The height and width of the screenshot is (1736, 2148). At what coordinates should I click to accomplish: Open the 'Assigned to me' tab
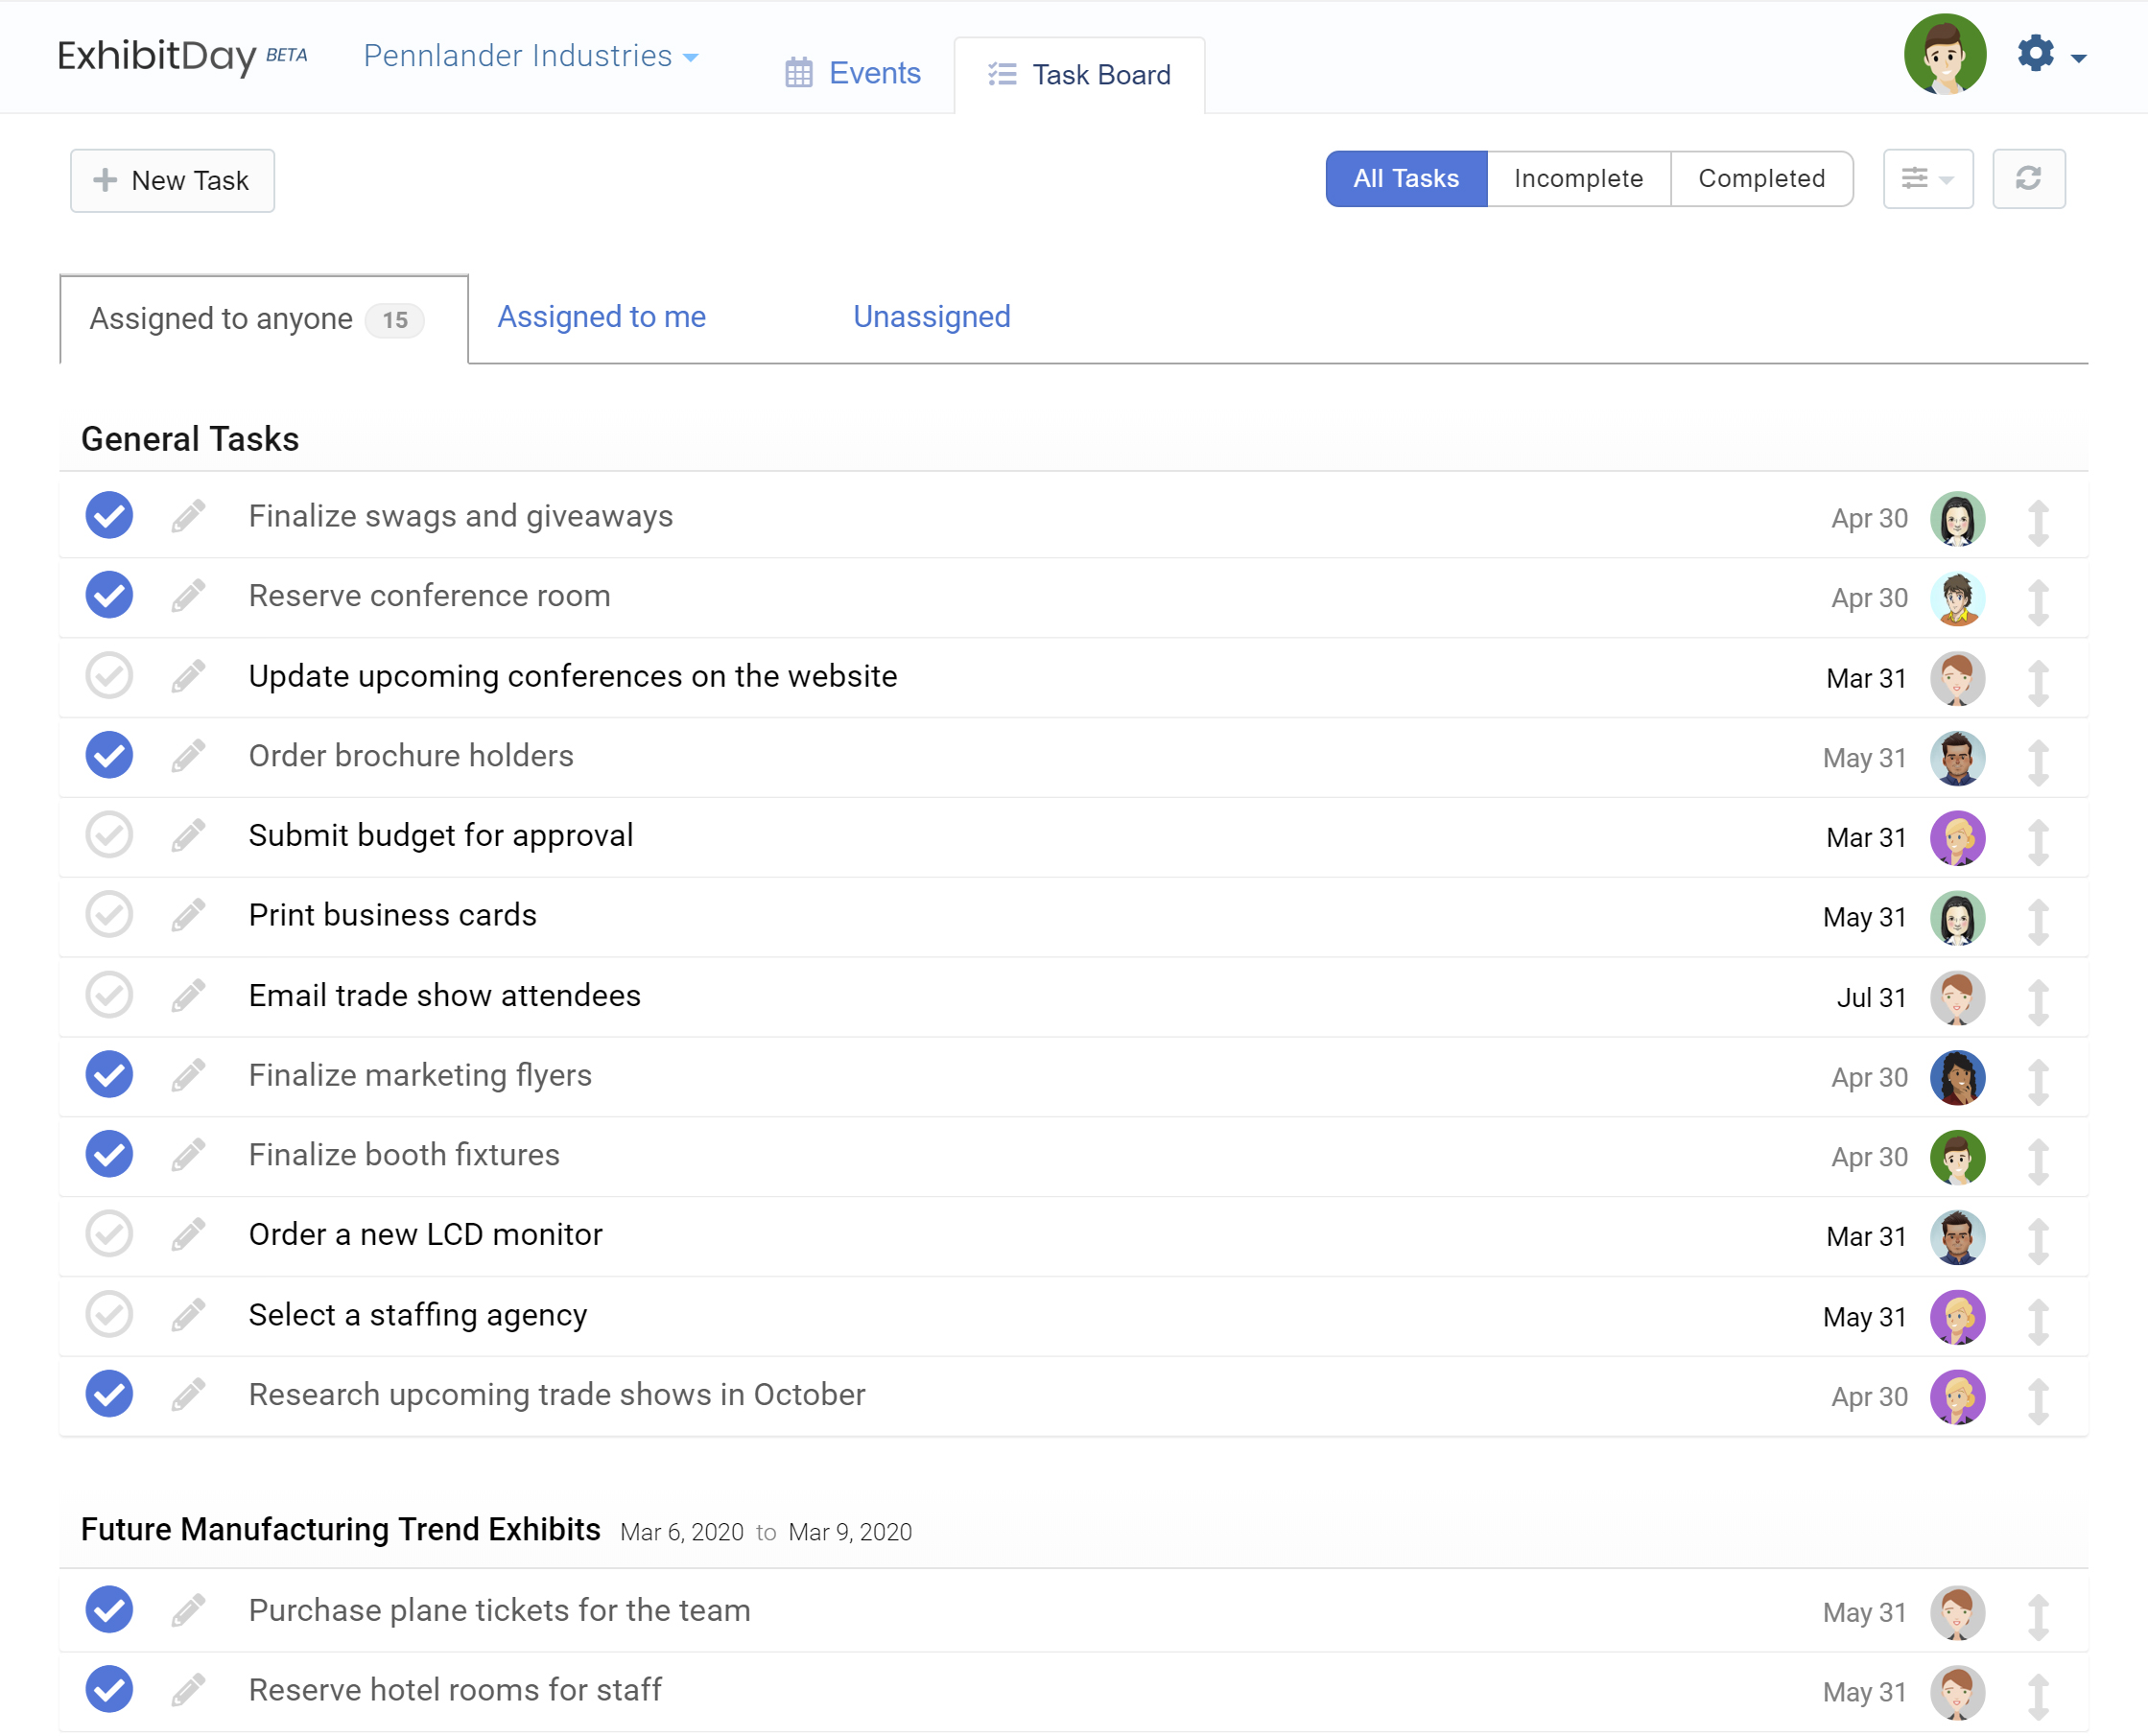pos(601,317)
